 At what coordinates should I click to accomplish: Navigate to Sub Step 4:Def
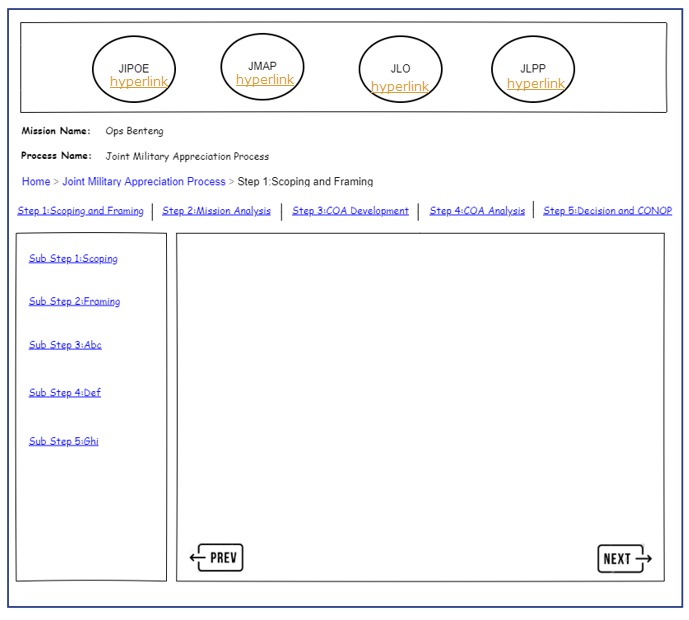point(65,393)
